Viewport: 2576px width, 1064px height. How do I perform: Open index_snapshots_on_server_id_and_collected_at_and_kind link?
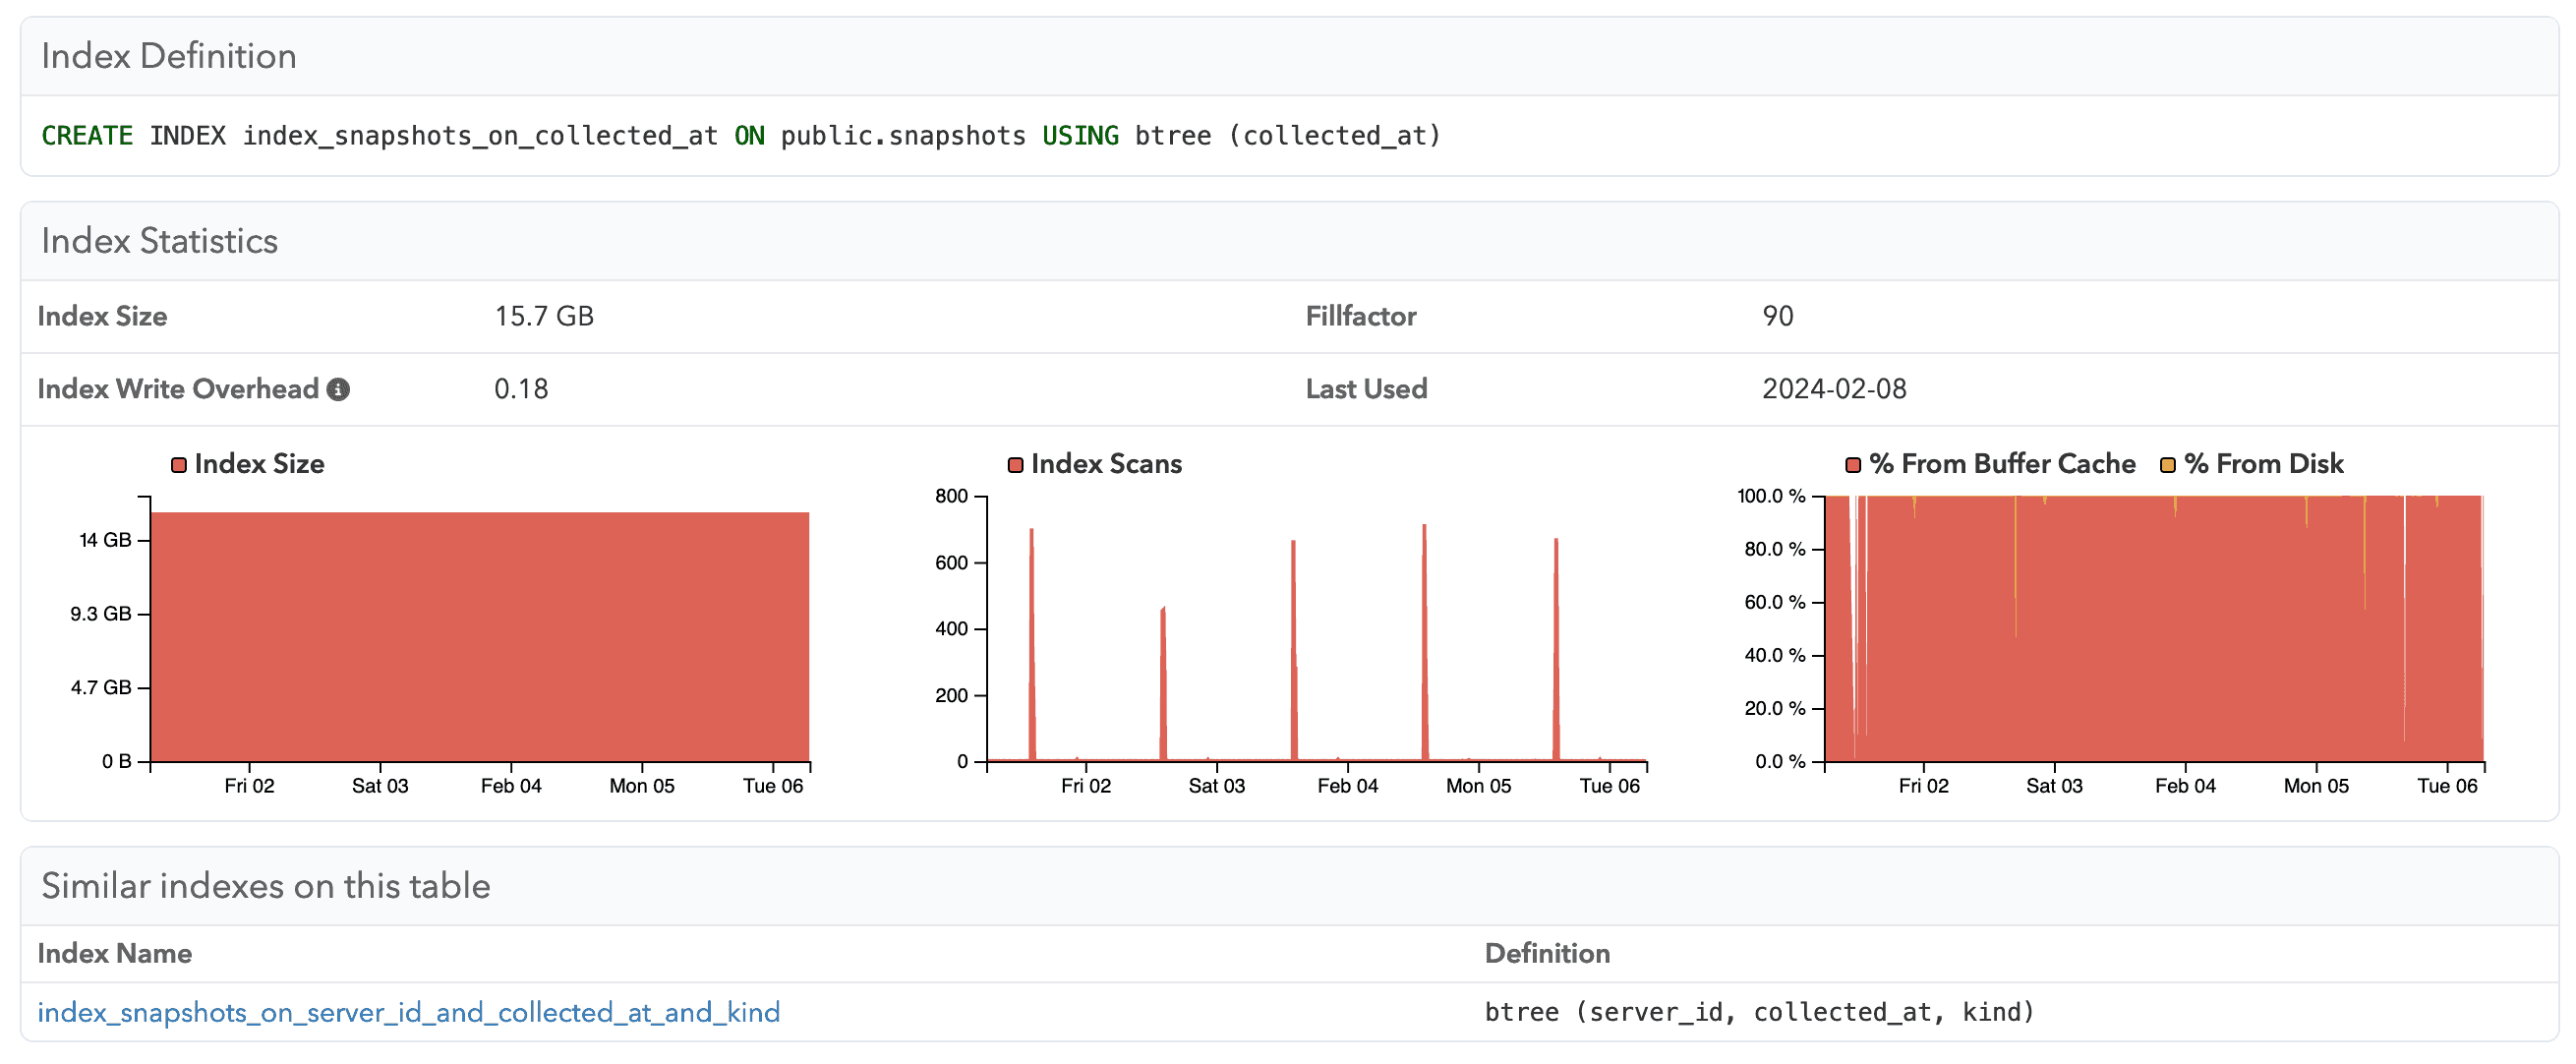408,1013
